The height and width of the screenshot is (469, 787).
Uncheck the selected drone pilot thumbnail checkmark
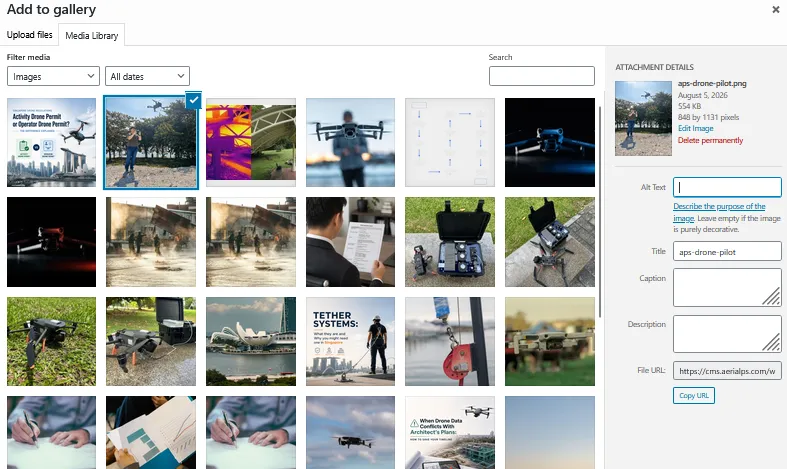(x=193, y=100)
